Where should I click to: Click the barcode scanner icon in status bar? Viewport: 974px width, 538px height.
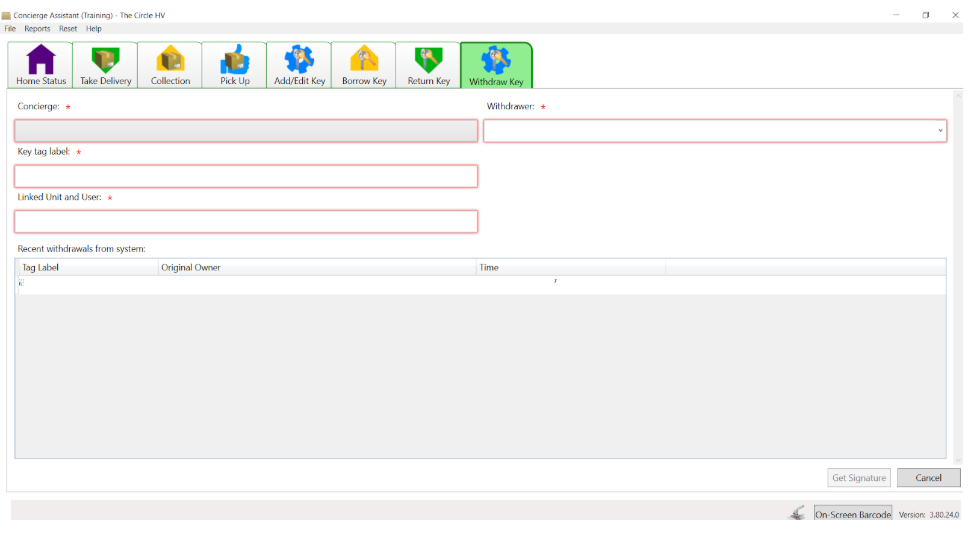(x=798, y=513)
